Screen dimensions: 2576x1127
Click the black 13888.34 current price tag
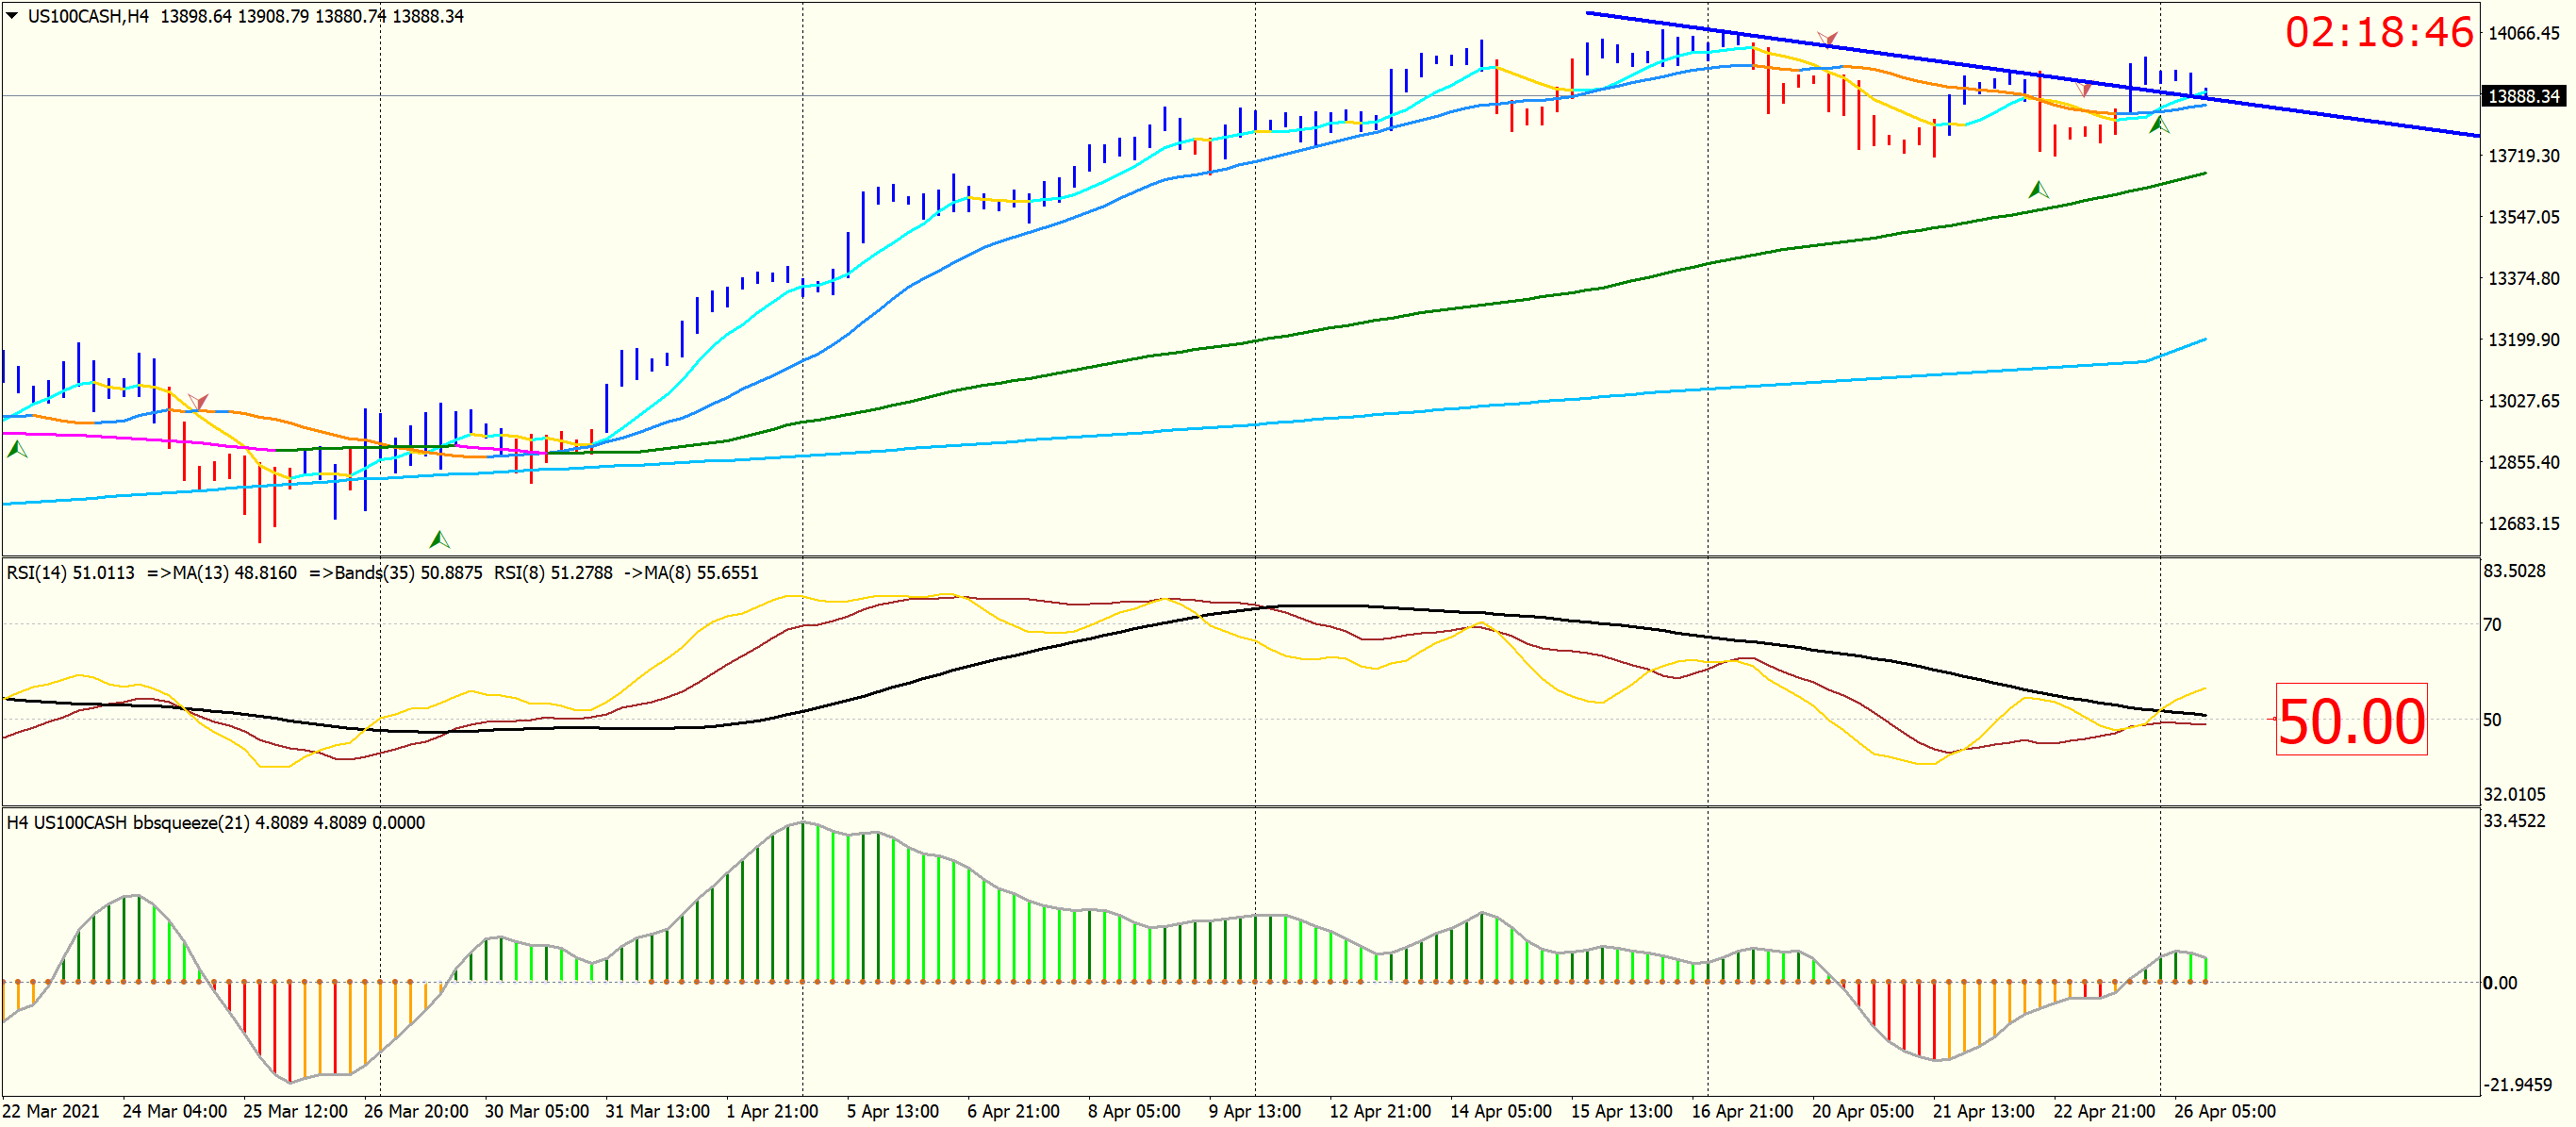coord(2524,96)
